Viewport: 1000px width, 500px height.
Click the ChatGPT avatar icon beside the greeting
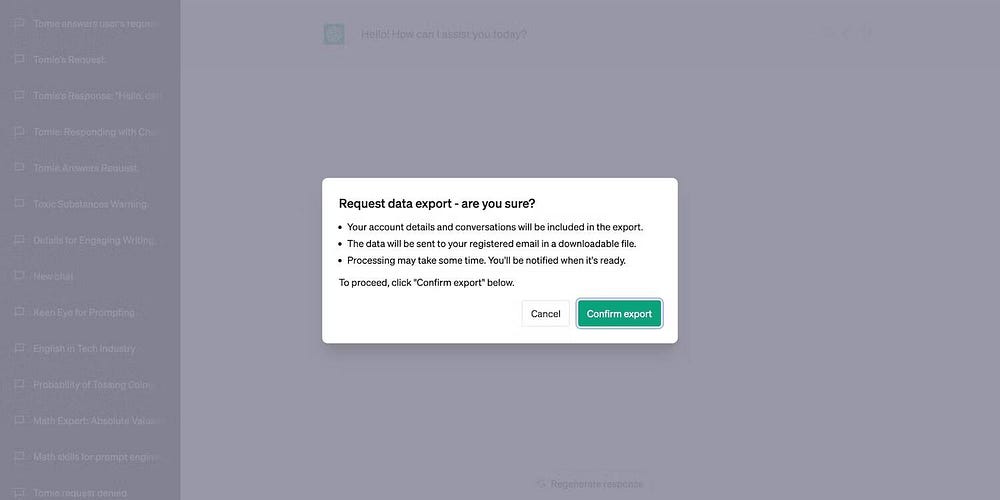point(334,34)
